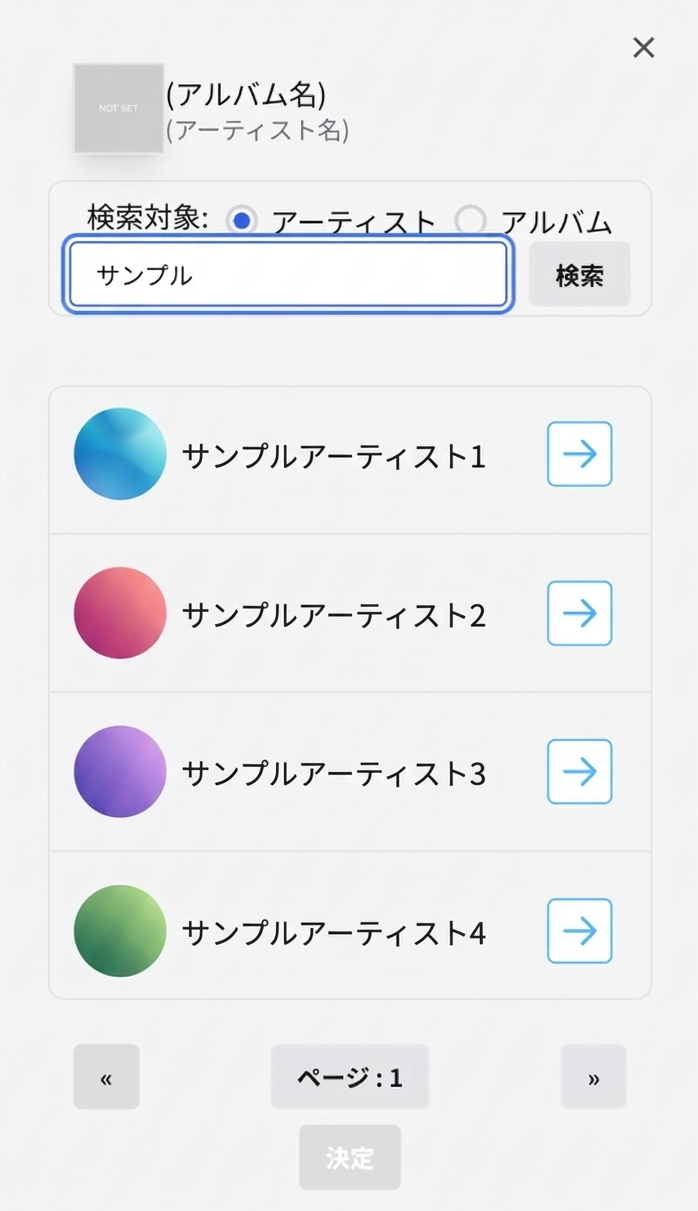Image resolution: width=698 pixels, height=1211 pixels.
Task: Go to サンプルアーティスト4 using arrow icon
Action: (x=579, y=931)
